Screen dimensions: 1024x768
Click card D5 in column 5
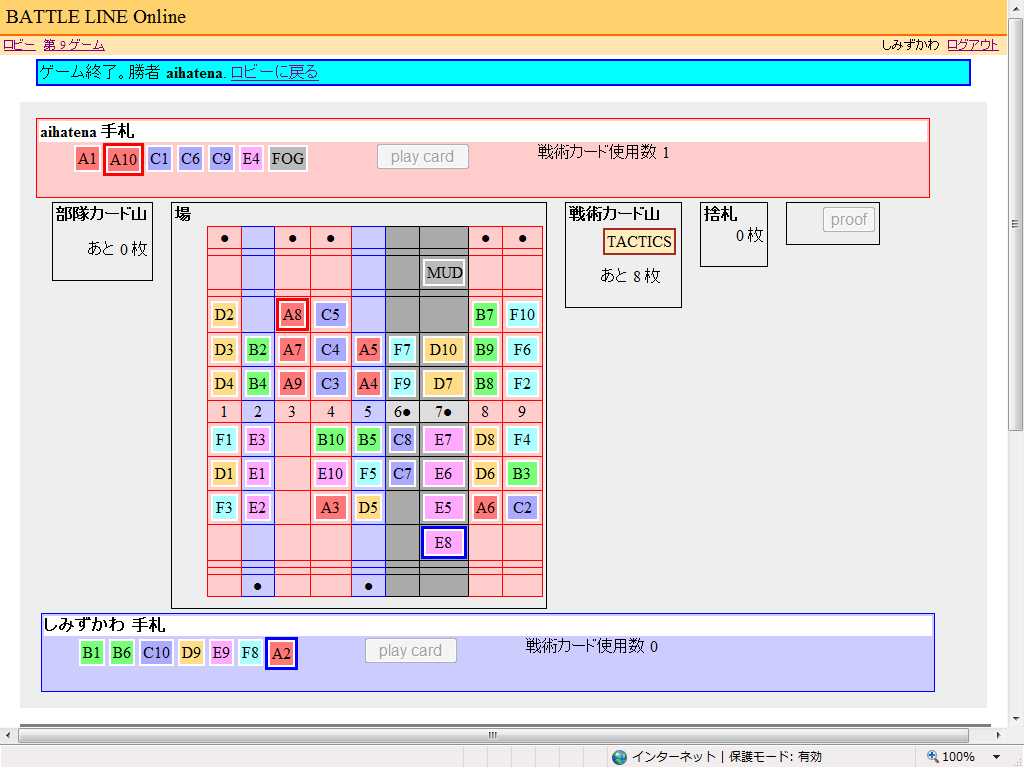[x=368, y=507]
